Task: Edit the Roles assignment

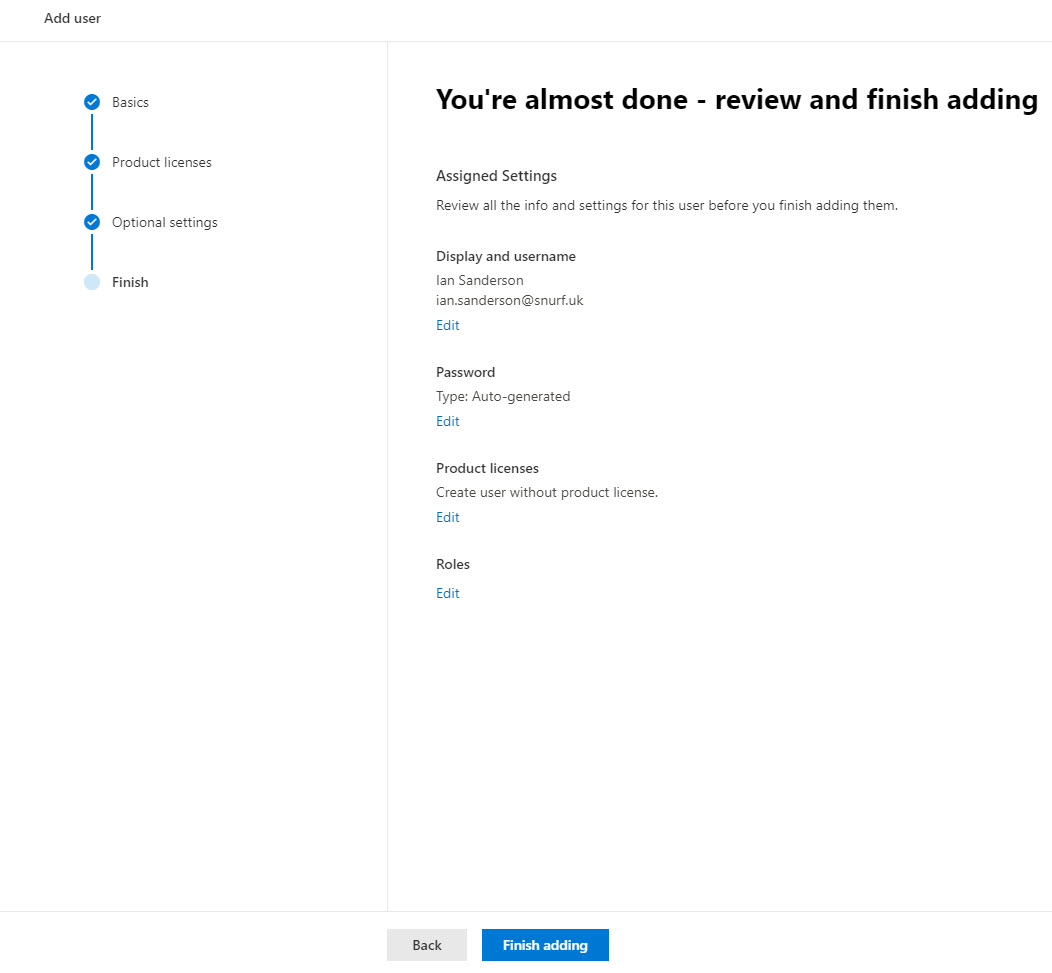Action: pyautogui.click(x=447, y=593)
